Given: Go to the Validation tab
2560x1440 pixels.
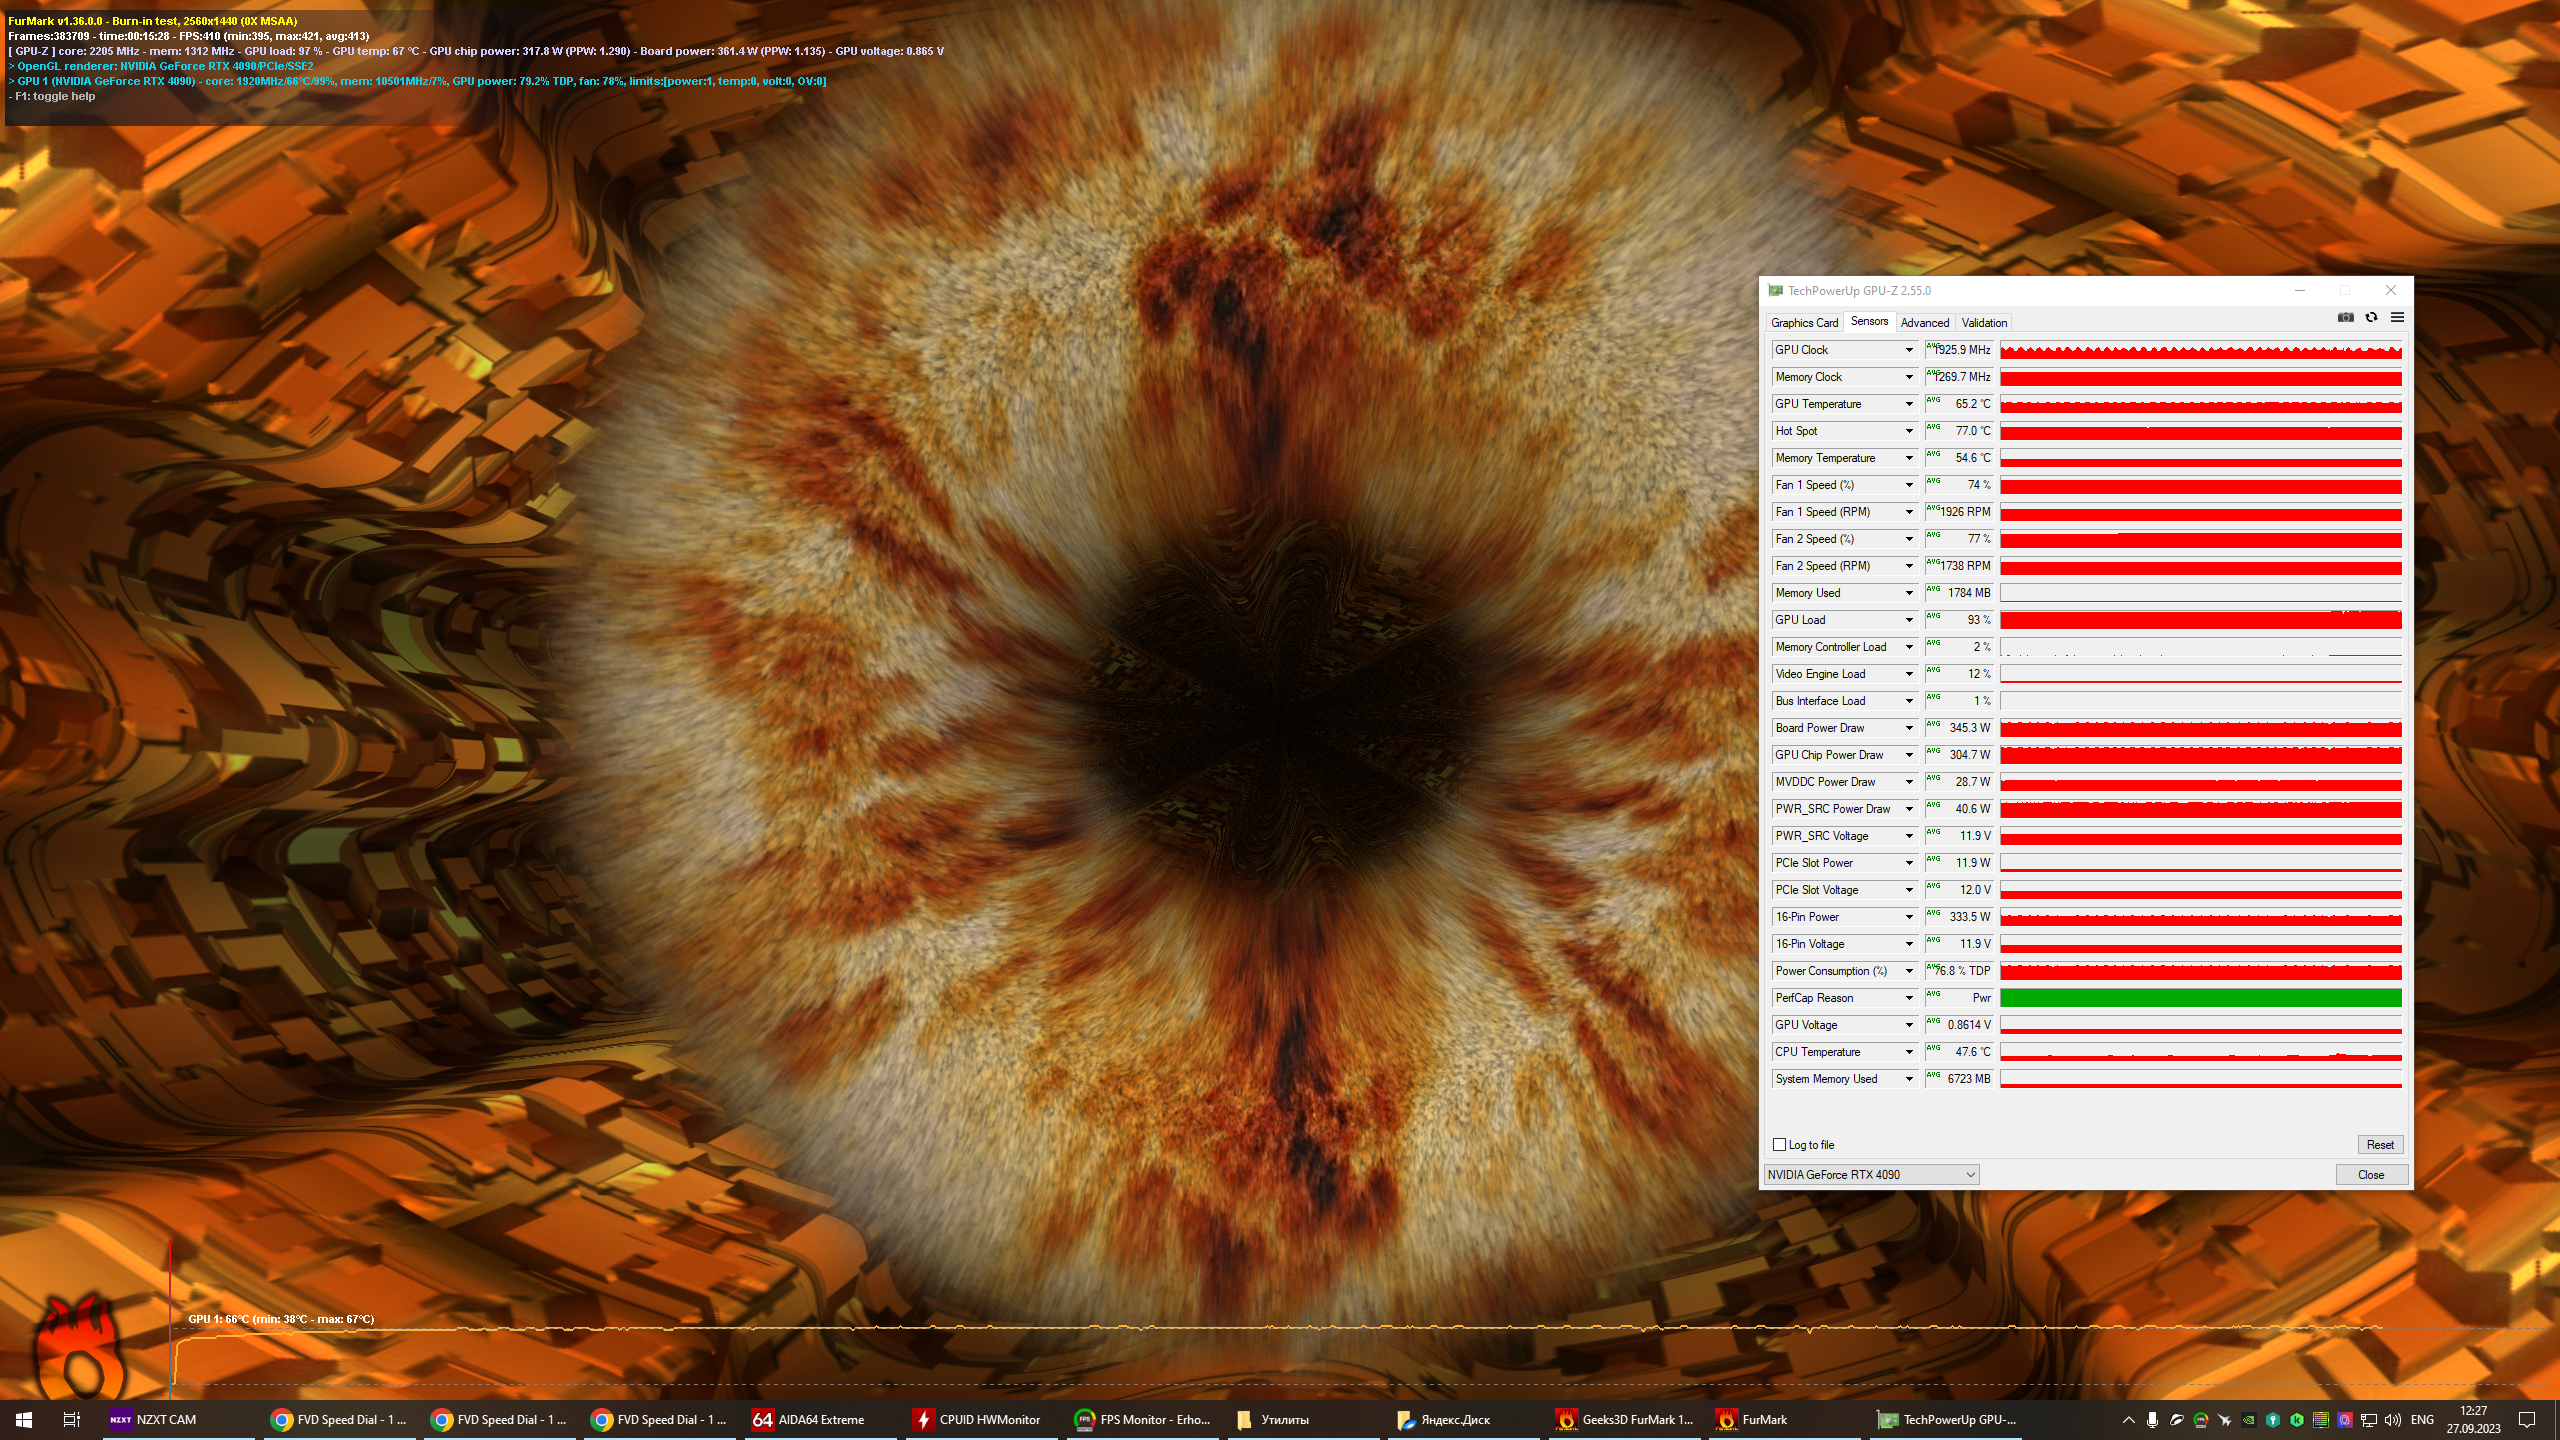Looking at the screenshot, I should pyautogui.click(x=1984, y=323).
